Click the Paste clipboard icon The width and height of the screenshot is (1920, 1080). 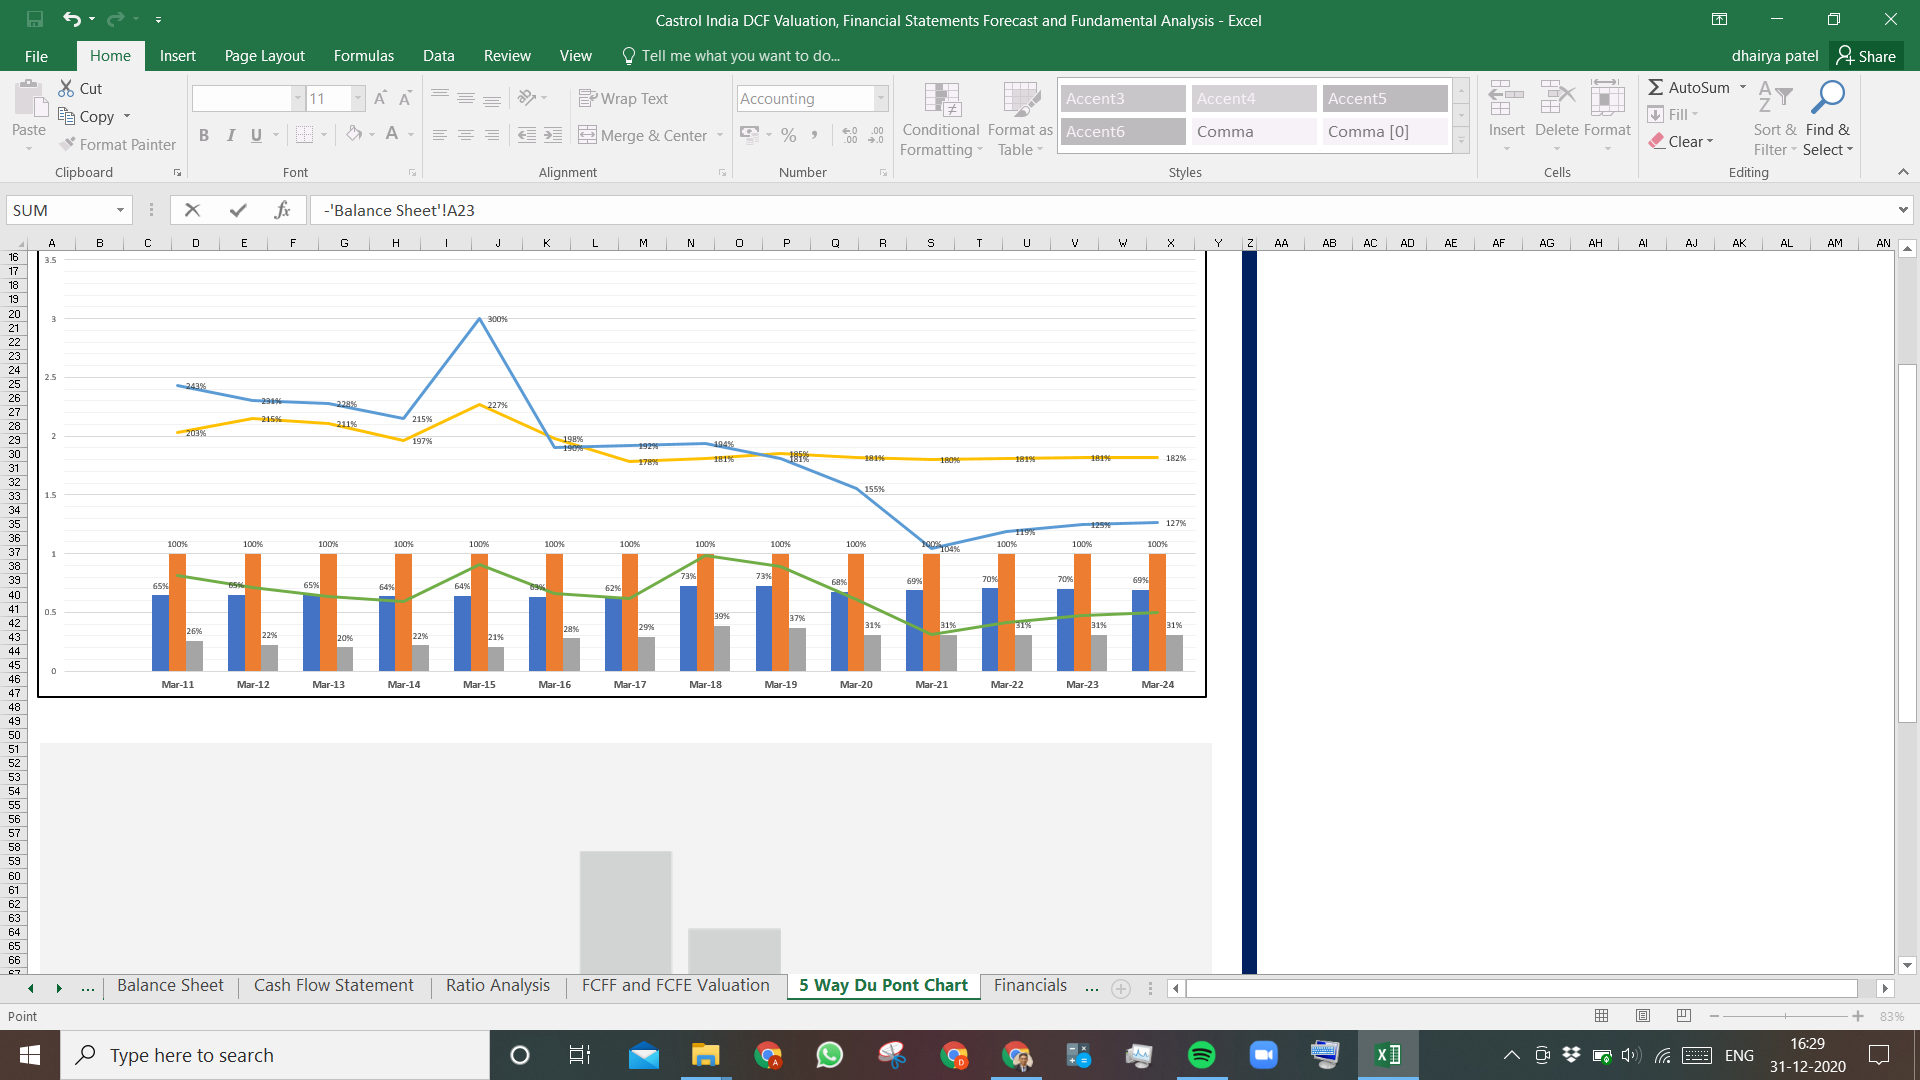point(30,101)
